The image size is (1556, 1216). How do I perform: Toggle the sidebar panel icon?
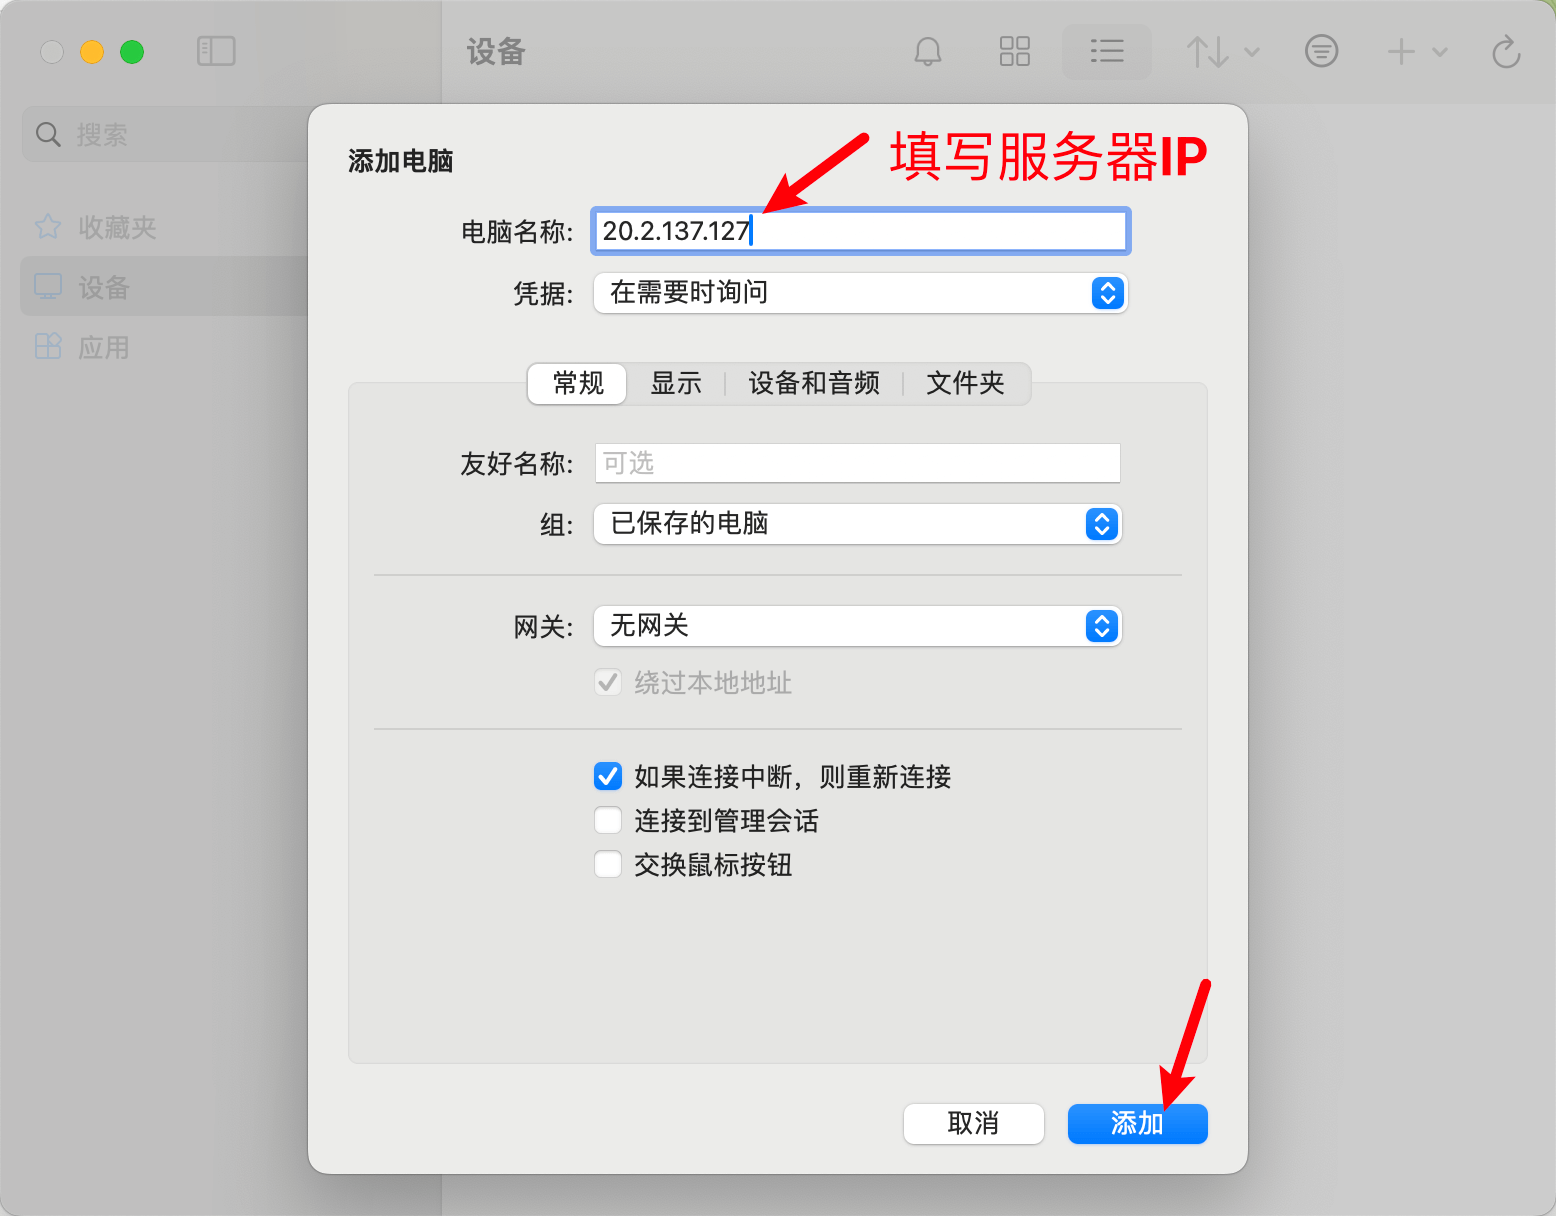pos(216,51)
